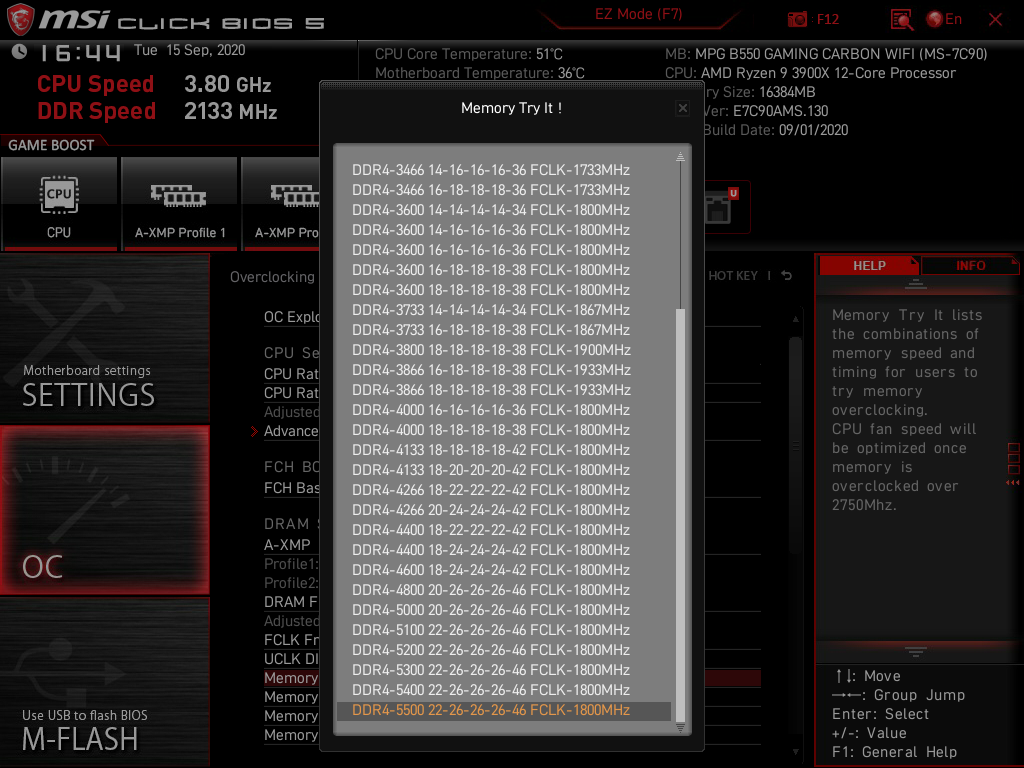The height and width of the screenshot is (768, 1024).
Task: Select DDR4-5300 22-26-26-26-46 FCLK-1800MHz
Action: (x=491, y=669)
